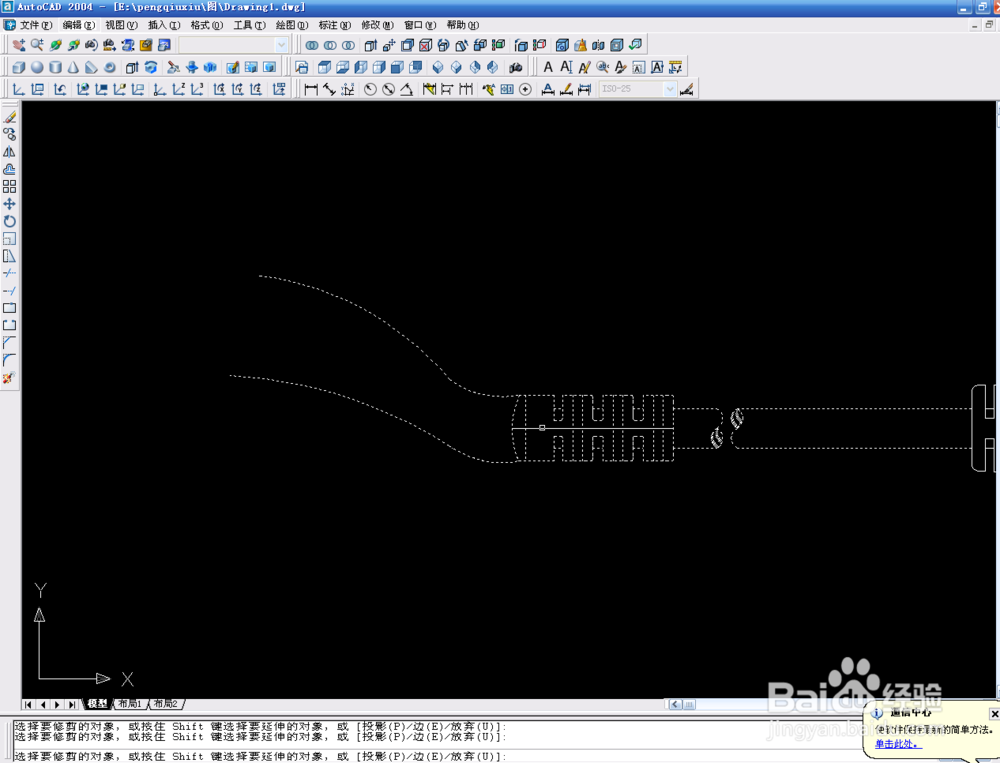
Task: Click the Zoom Realtime magnifier icon
Action: (37, 45)
